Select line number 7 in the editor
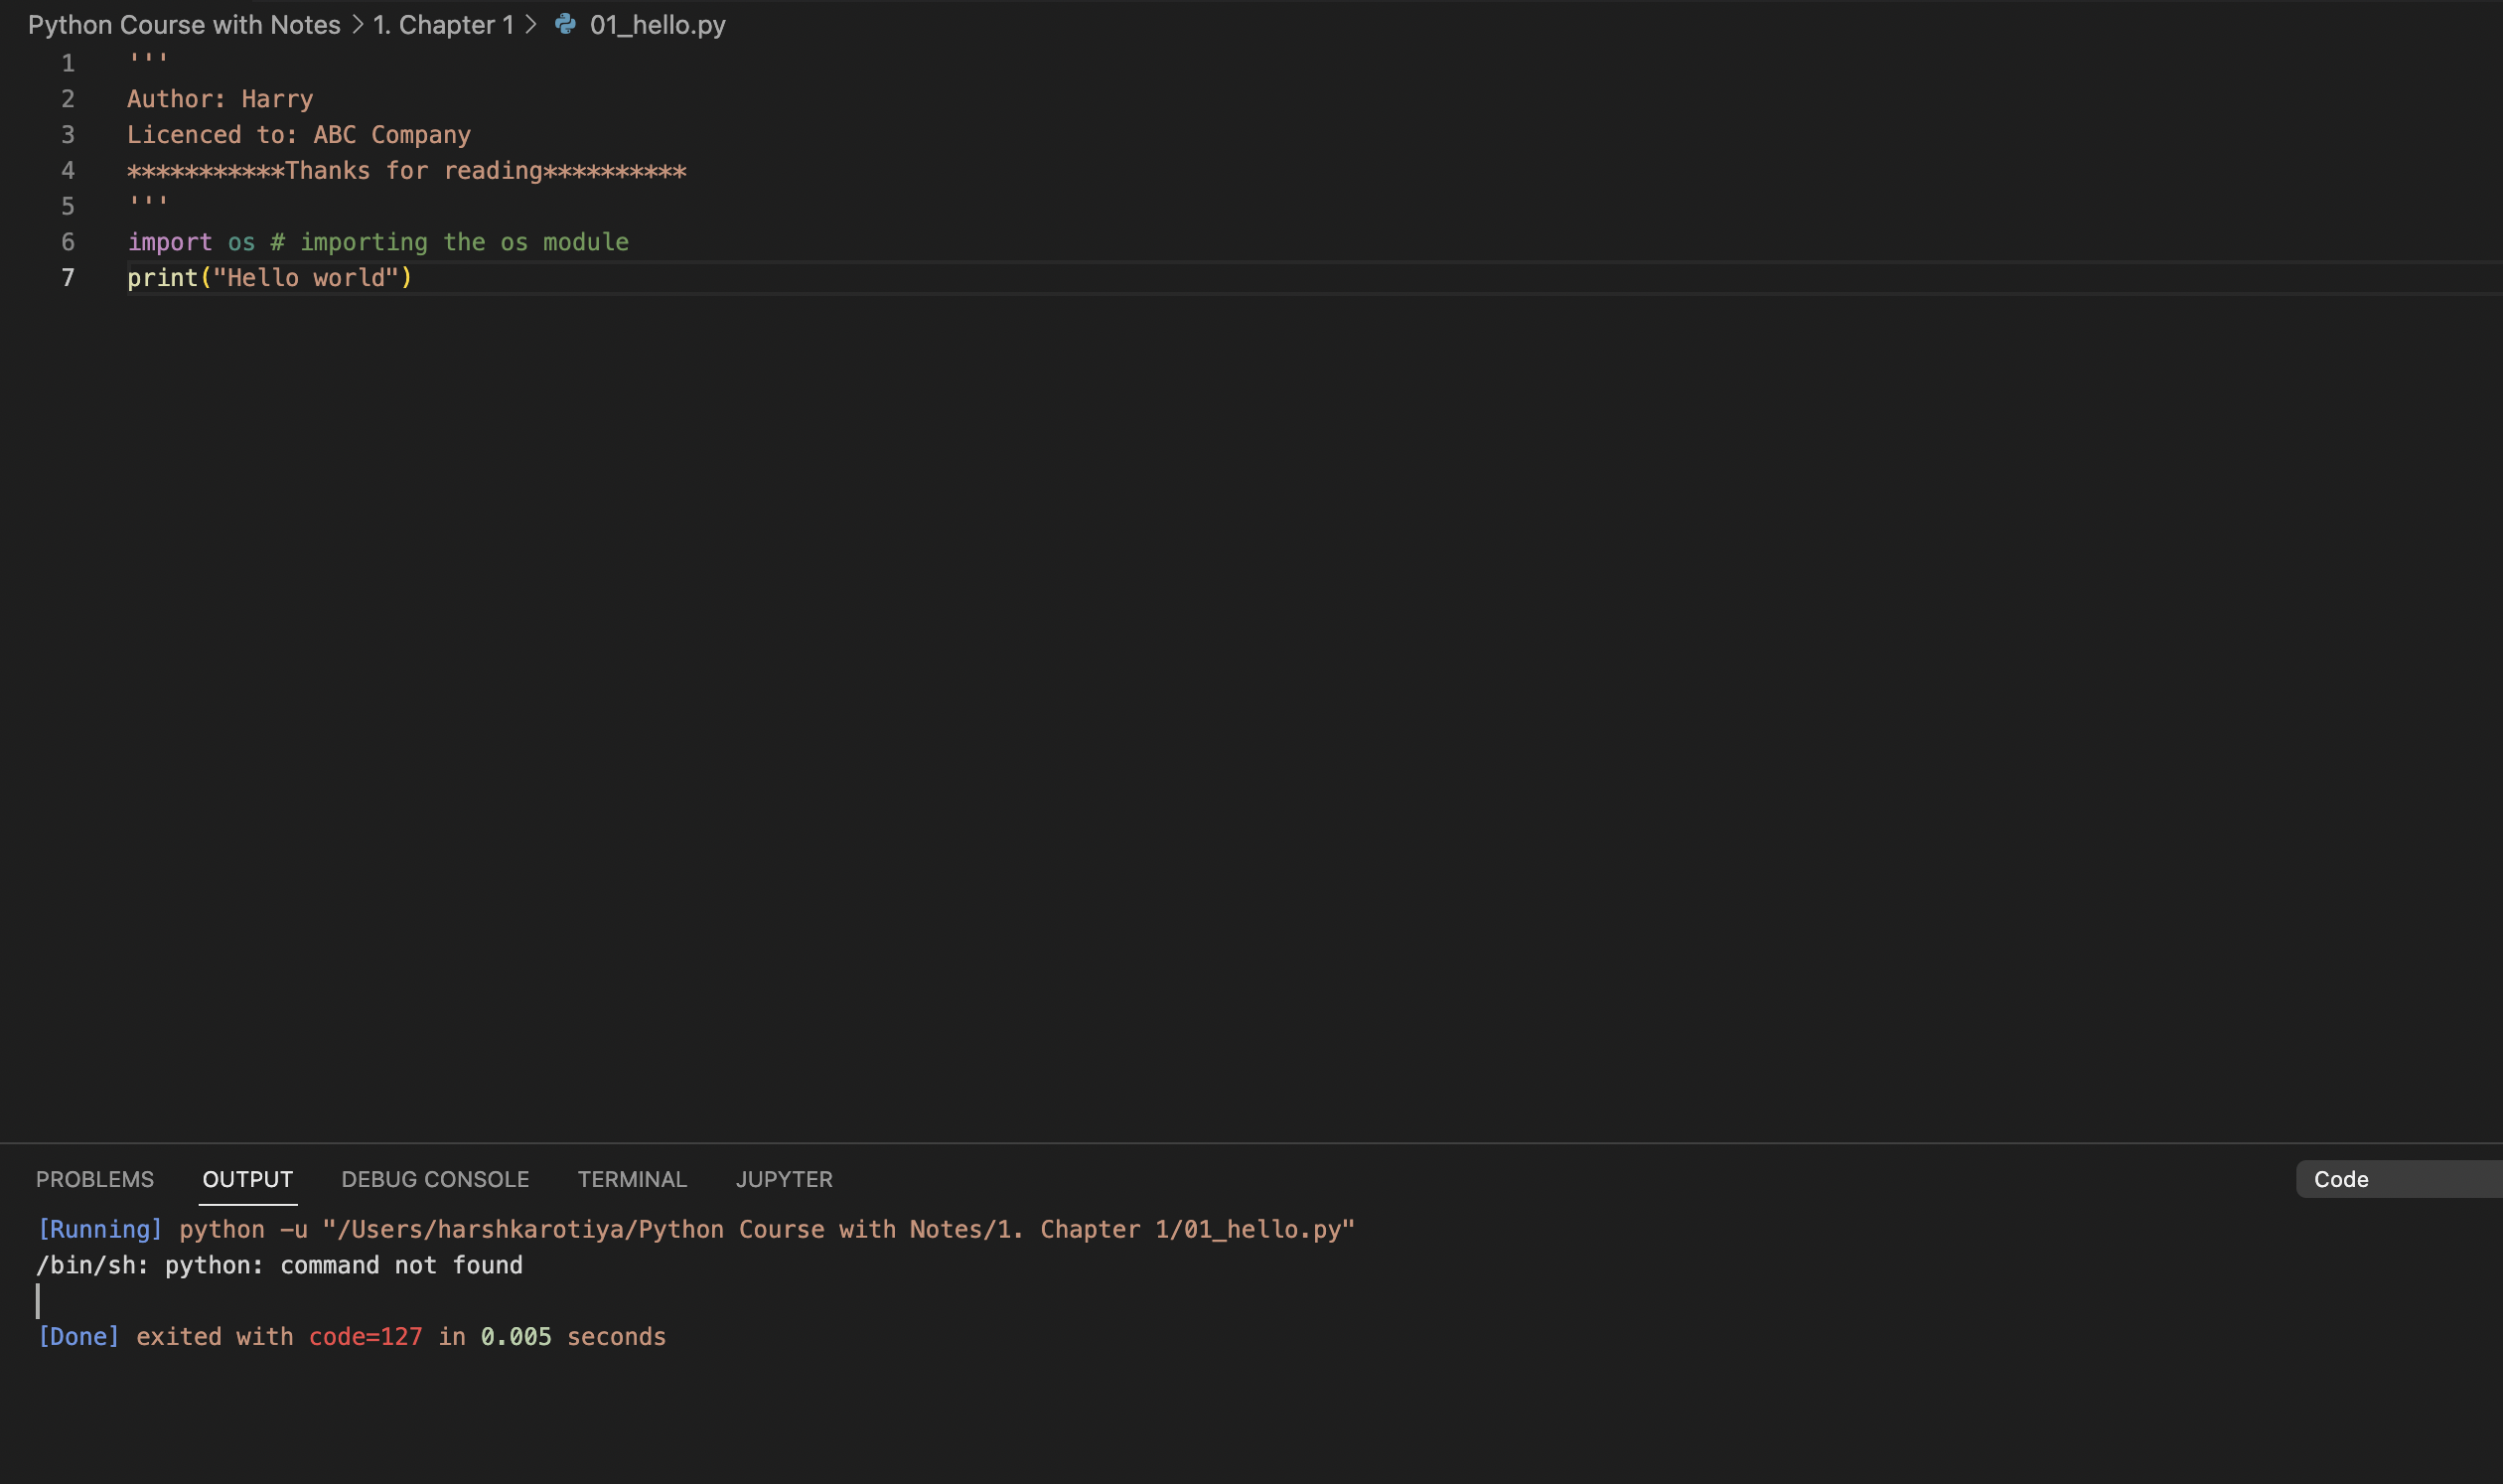This screenshot has height=1484, width=2503. coord(68,277)
